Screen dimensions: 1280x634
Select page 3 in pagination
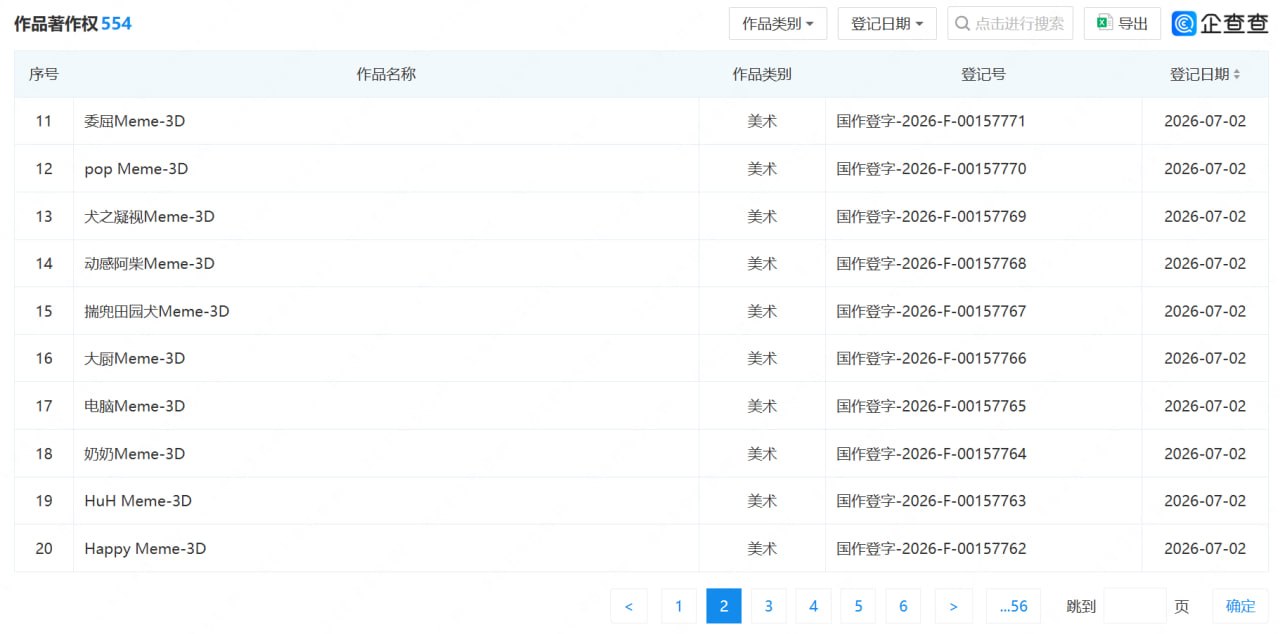click(769, 606)
